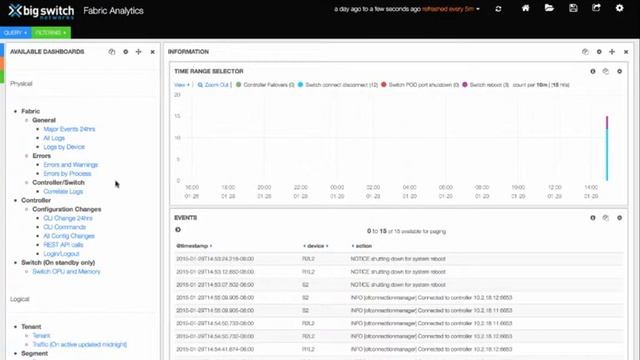
Task: Click info icon of Time Range Selector panel
Action: pos(593,71)
